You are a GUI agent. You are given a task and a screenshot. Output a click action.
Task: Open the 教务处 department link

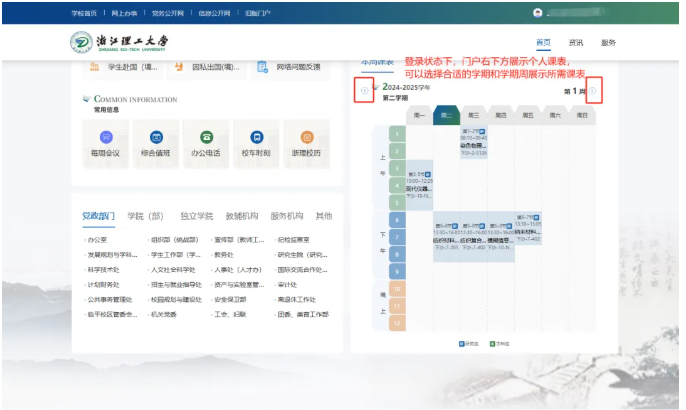(224, 254)
